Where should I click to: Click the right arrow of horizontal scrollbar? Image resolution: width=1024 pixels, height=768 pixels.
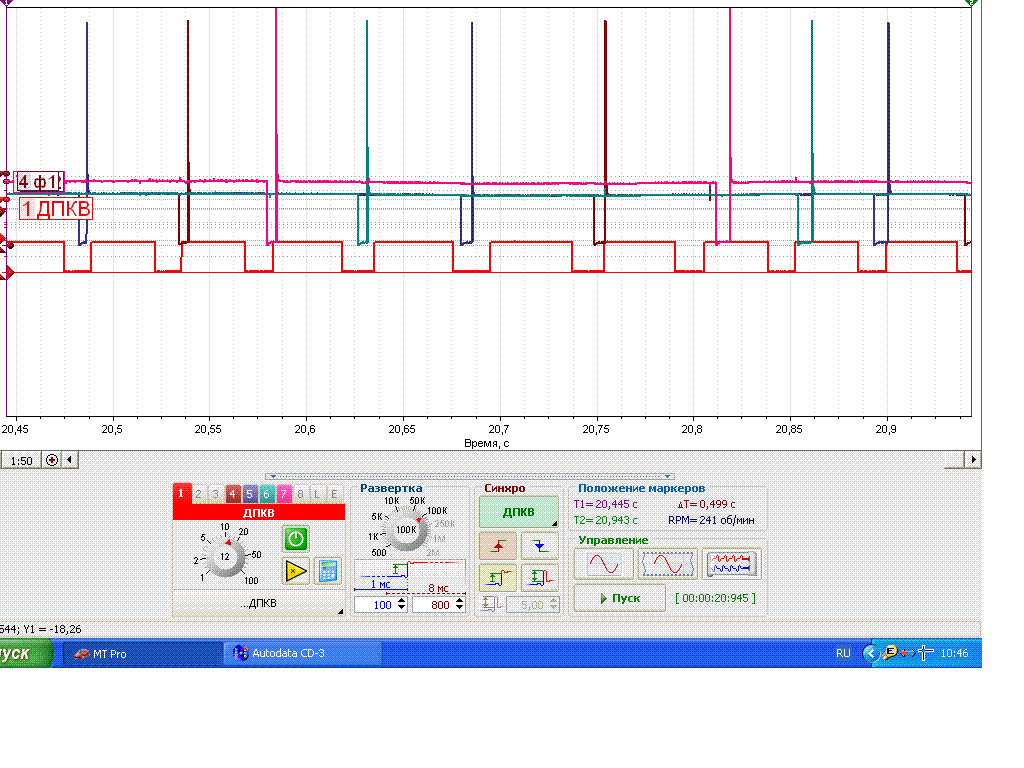pos(973,460)
